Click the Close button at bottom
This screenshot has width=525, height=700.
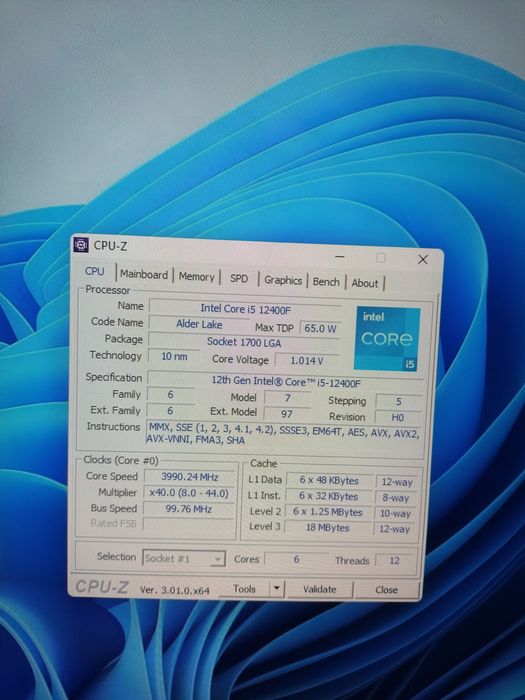(x=387, y=589)
